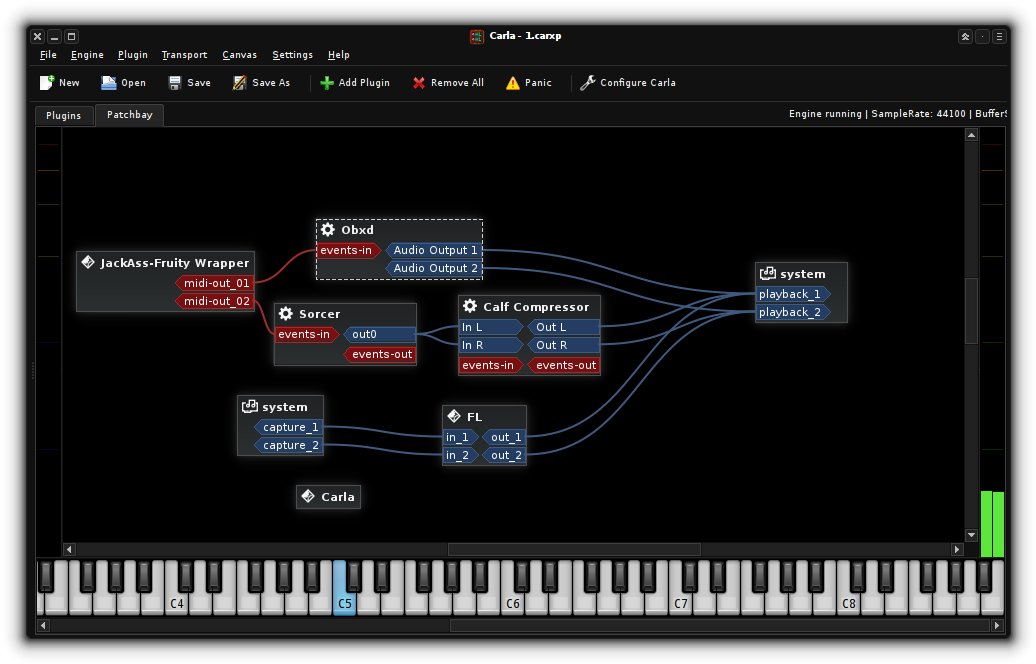This screenshot has width=1036, height=664.
Task: Select the playback_1 port on system node
Action: pyautogui.click(x=791, y=294)
